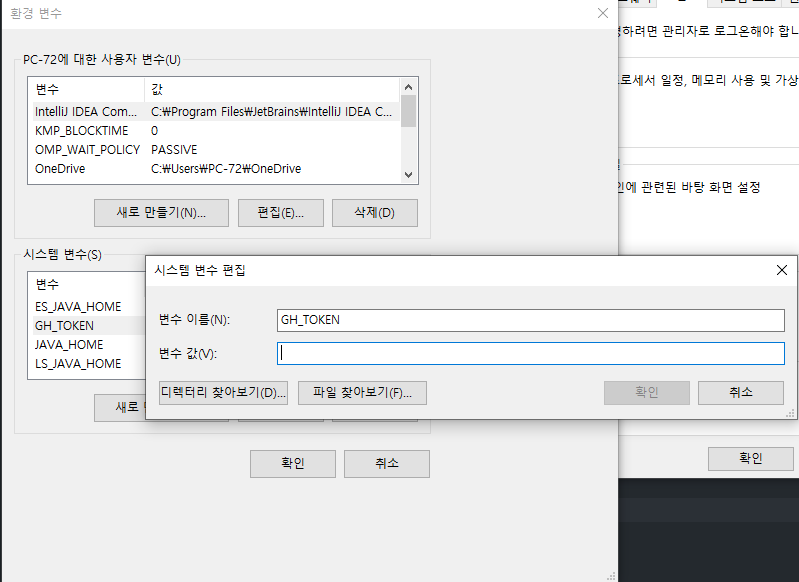Close the 환경 변수 window
The image size is (799, 582).
602,14
